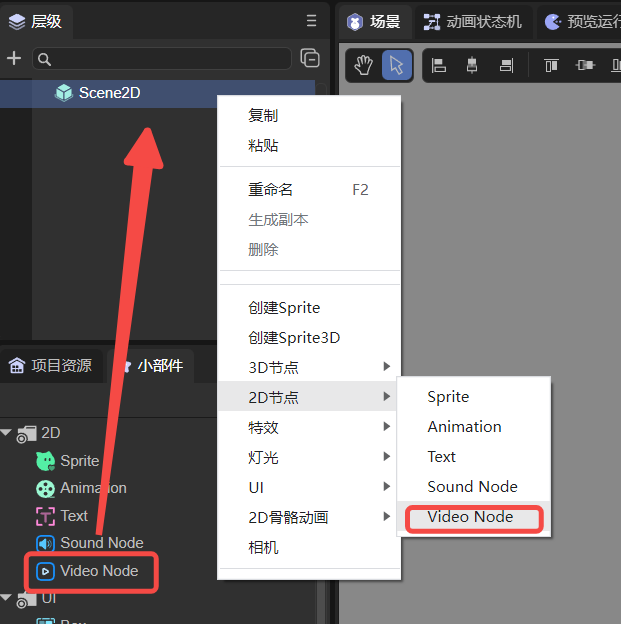Screen dimensions: 621x624
Task: Click the align left toolbar icon
Action: 438,65
